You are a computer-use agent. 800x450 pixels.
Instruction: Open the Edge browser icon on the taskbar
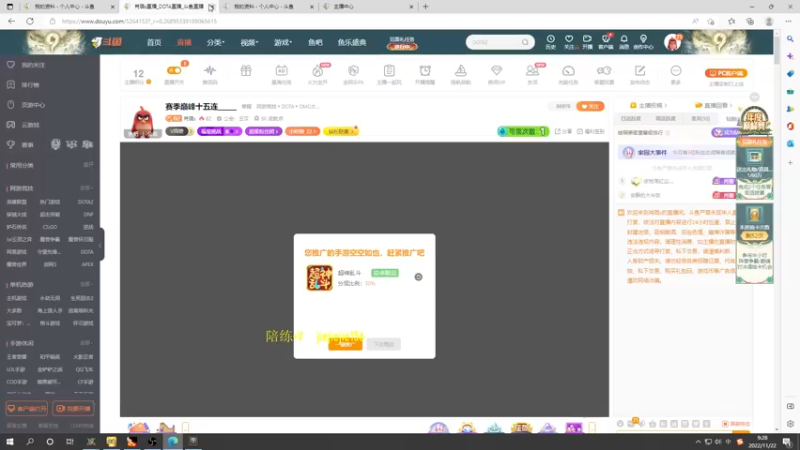point(172,441)
